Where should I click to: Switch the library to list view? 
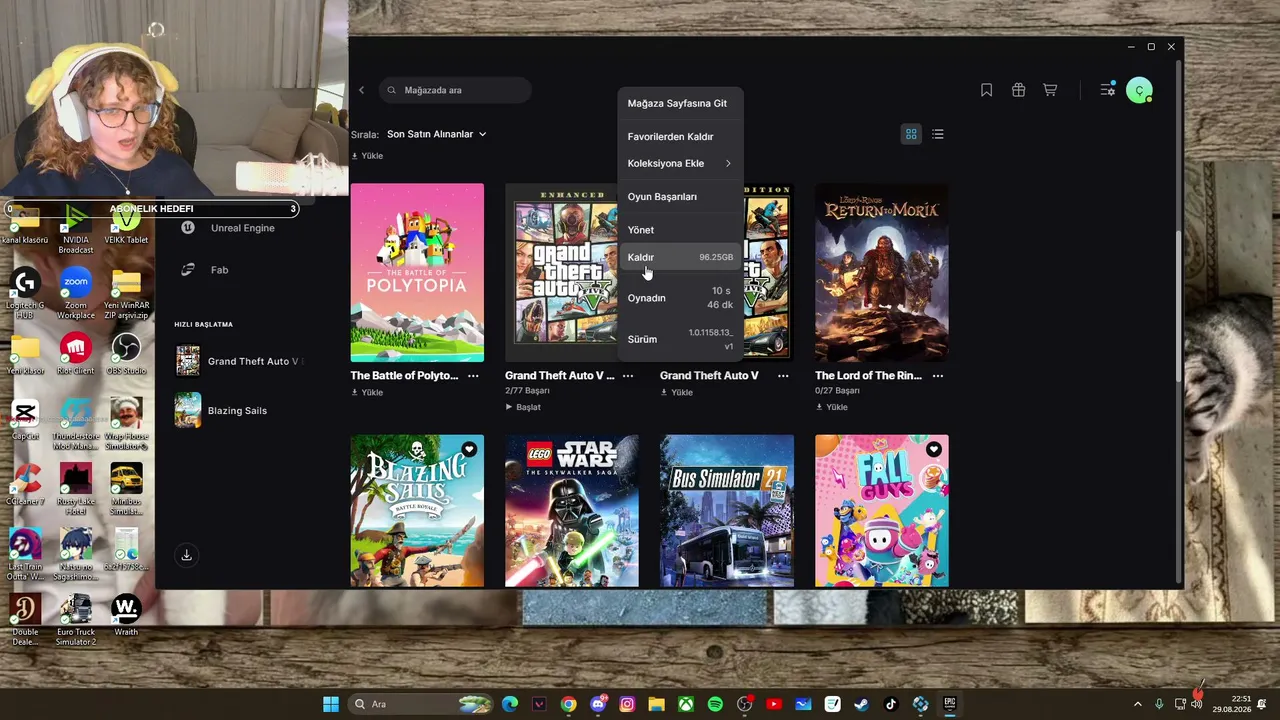pos(938,134)
